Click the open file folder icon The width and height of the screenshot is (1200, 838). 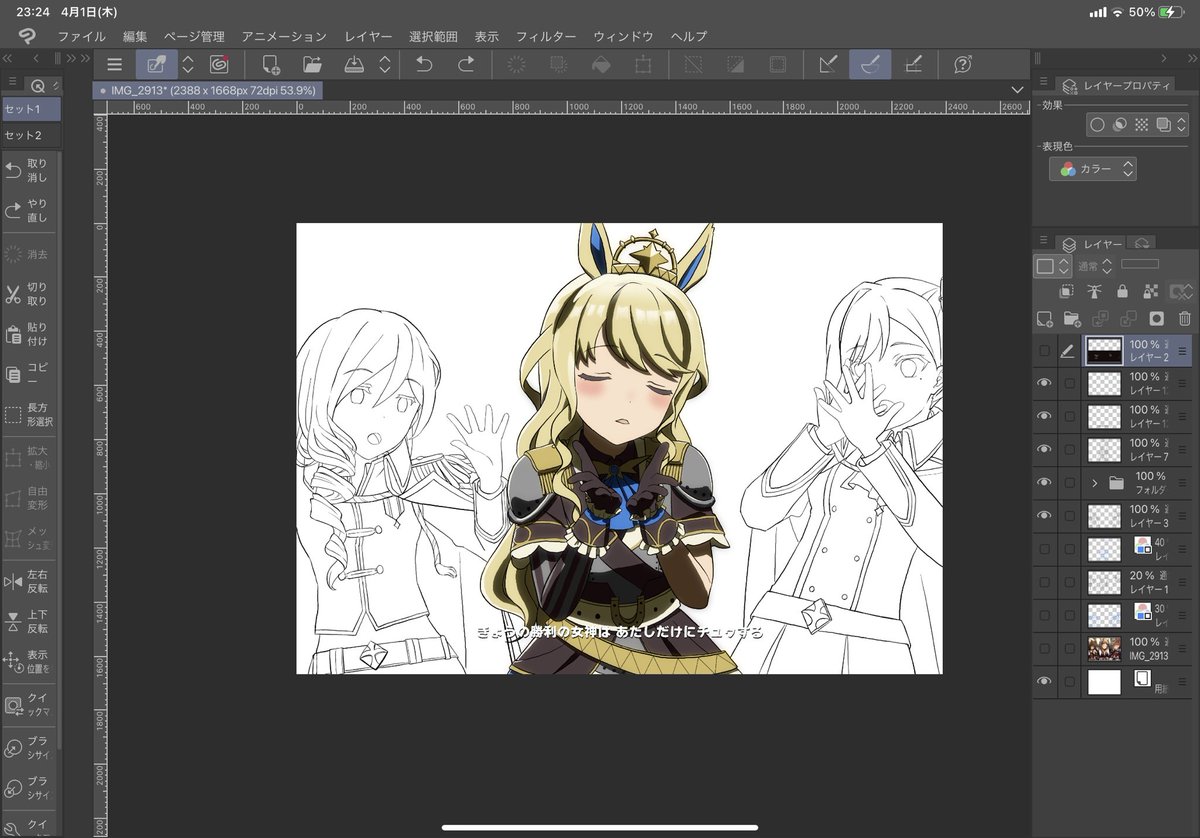(312, 65)
